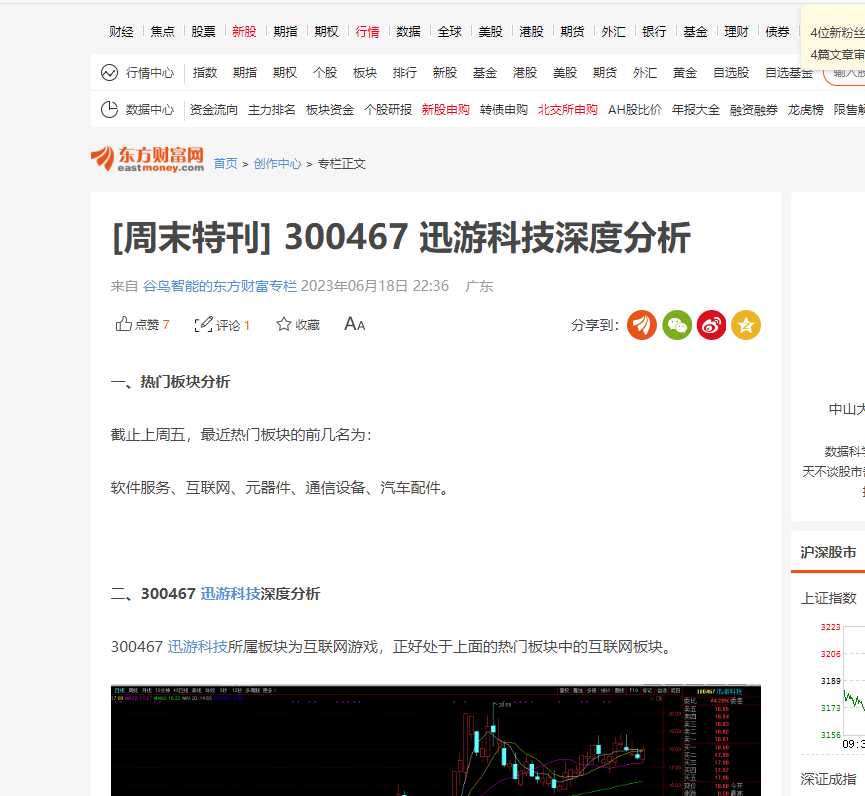The image size is (865, 796).
Task: Go to 指数 in 行情中心 row
Action: (205, 72)
